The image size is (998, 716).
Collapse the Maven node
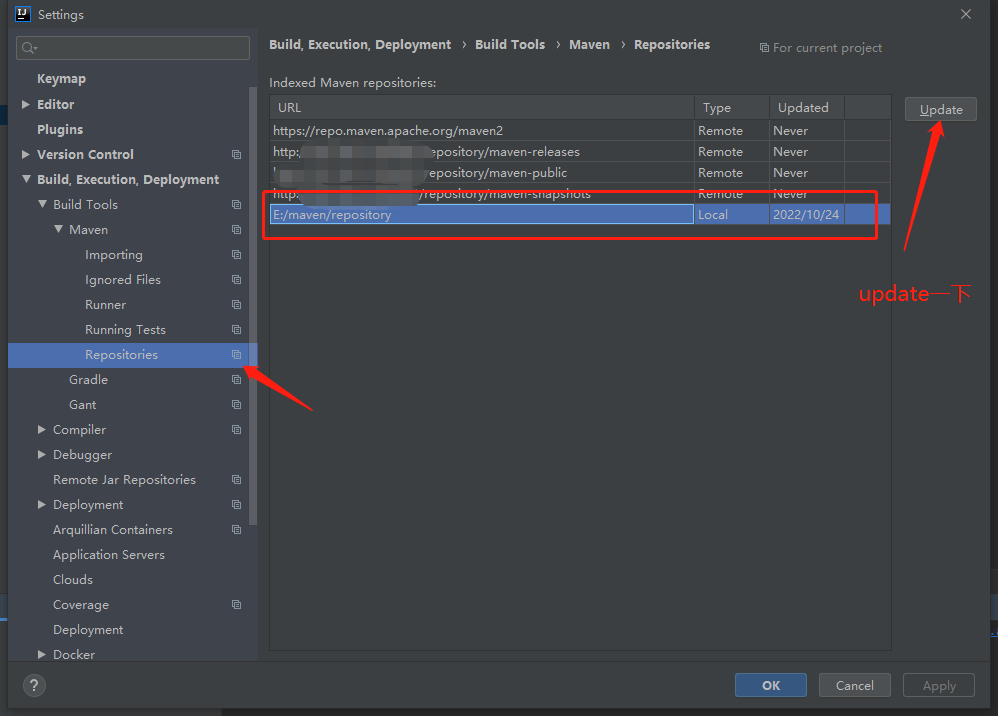tap(58, 228)
